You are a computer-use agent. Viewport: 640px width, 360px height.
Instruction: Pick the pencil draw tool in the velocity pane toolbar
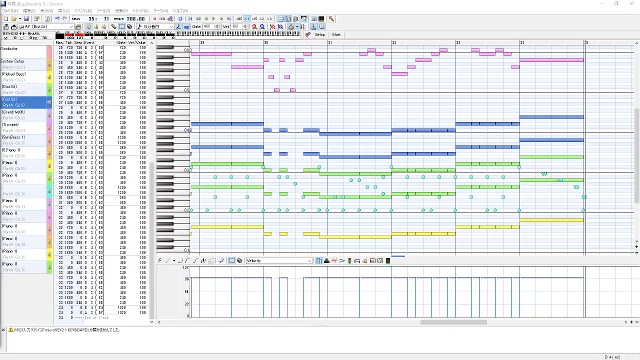click(x=160, y=260)
